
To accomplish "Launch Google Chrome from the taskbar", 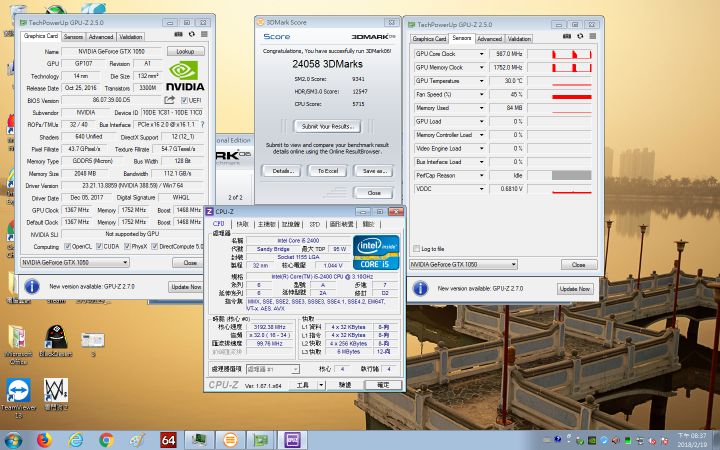I will (x=106, y=440).
